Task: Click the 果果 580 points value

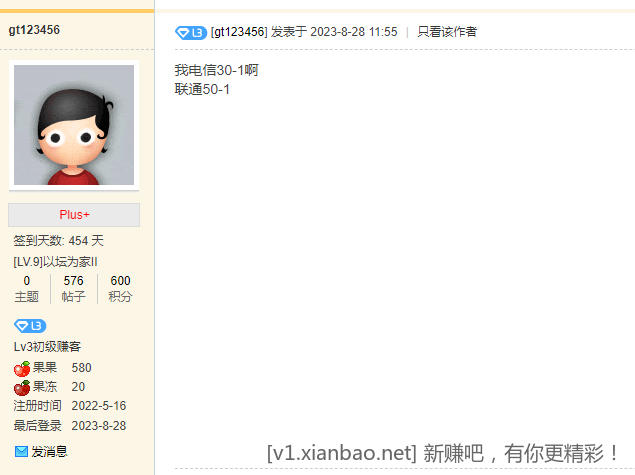Action: (81, 368)
